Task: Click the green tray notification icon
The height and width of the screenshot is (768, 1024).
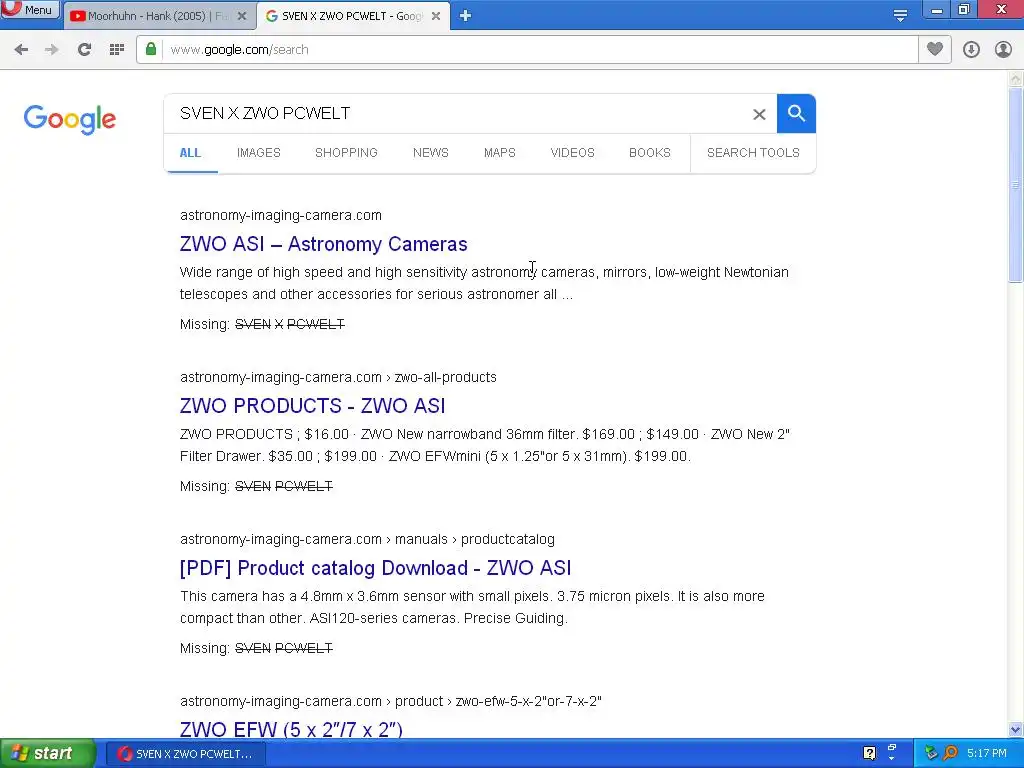Action: click(x=931, y=754)
